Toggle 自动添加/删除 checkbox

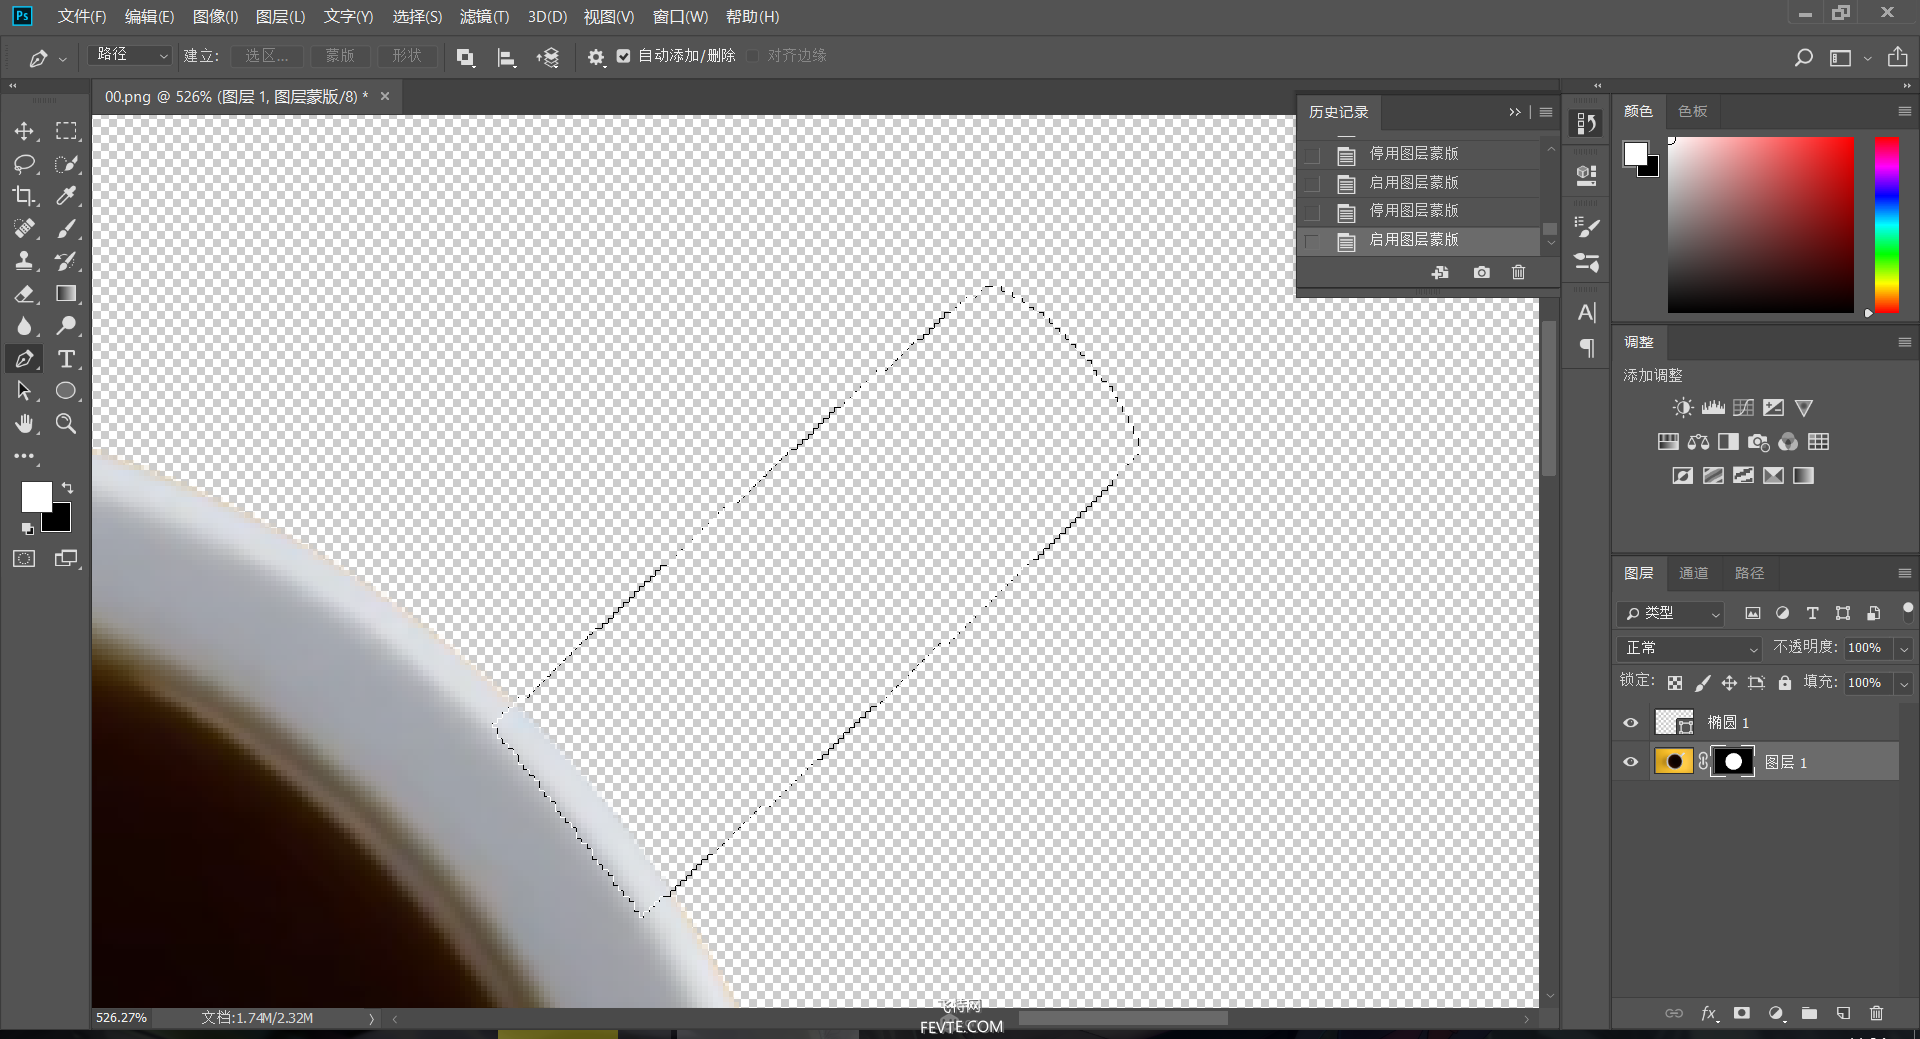(x=624, y=56)
